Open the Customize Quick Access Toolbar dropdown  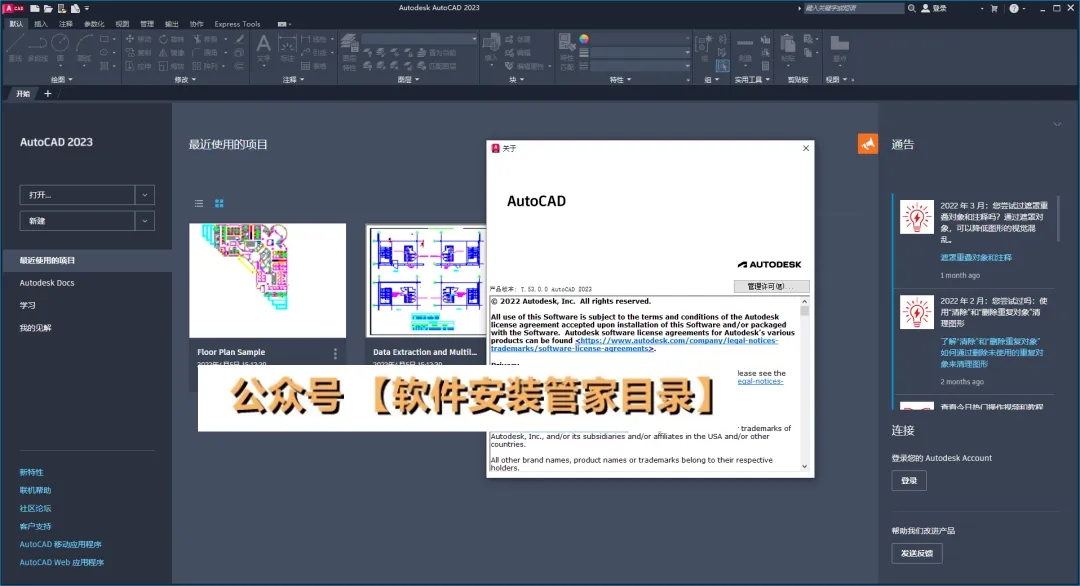pyautogui.click(x=87, y=8)
